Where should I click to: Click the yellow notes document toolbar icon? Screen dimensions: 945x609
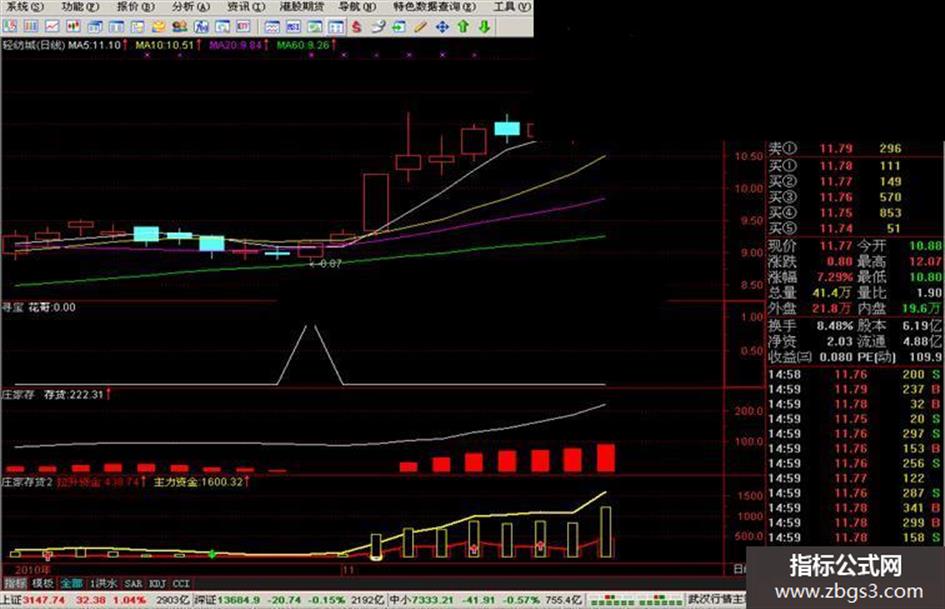(x=137, y=27)
